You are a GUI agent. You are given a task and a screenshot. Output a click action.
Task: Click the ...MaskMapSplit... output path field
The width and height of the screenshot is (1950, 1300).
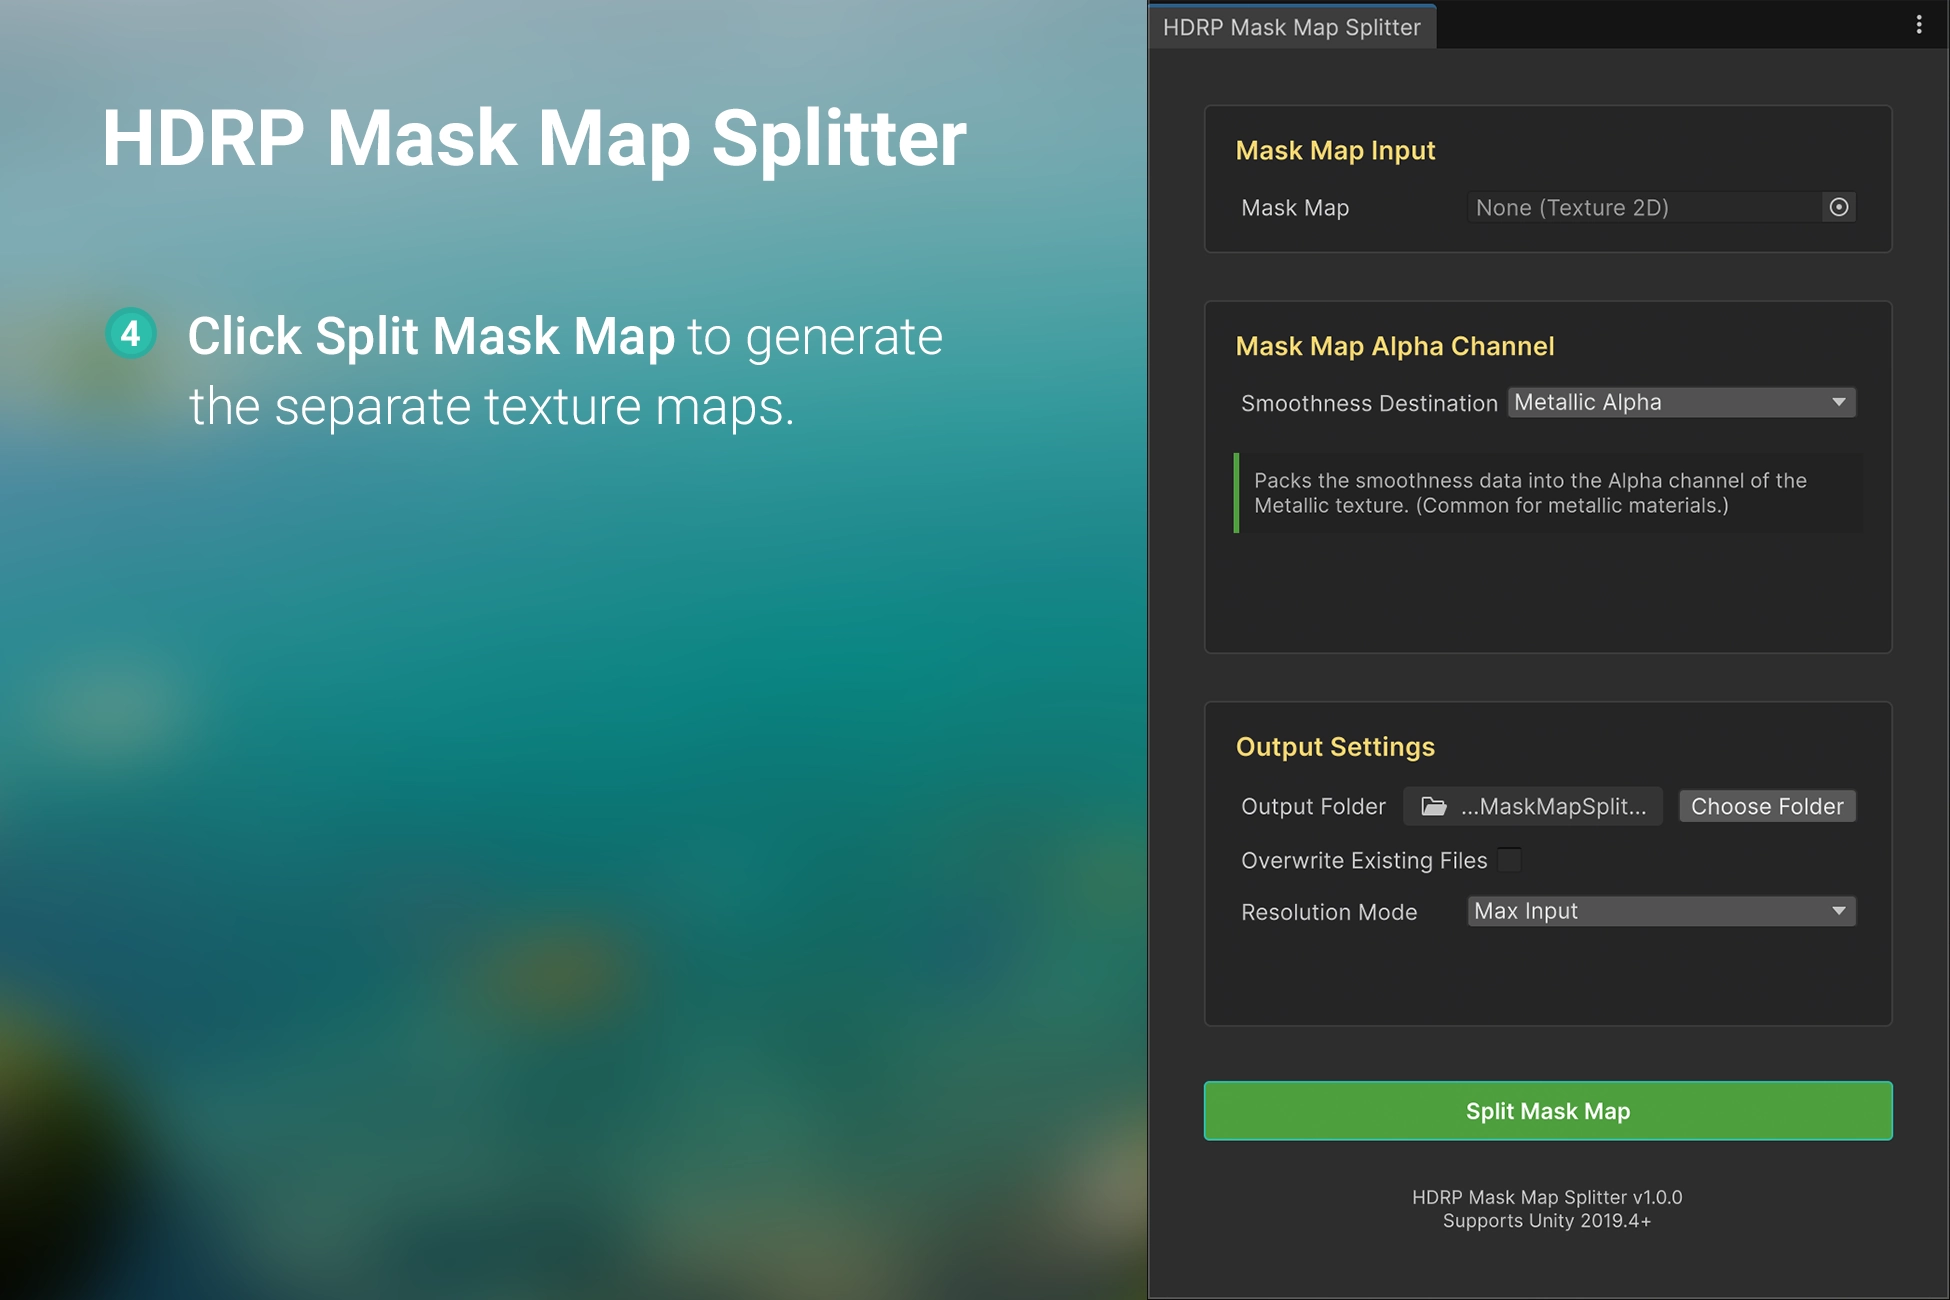(x=1552, y=806)
